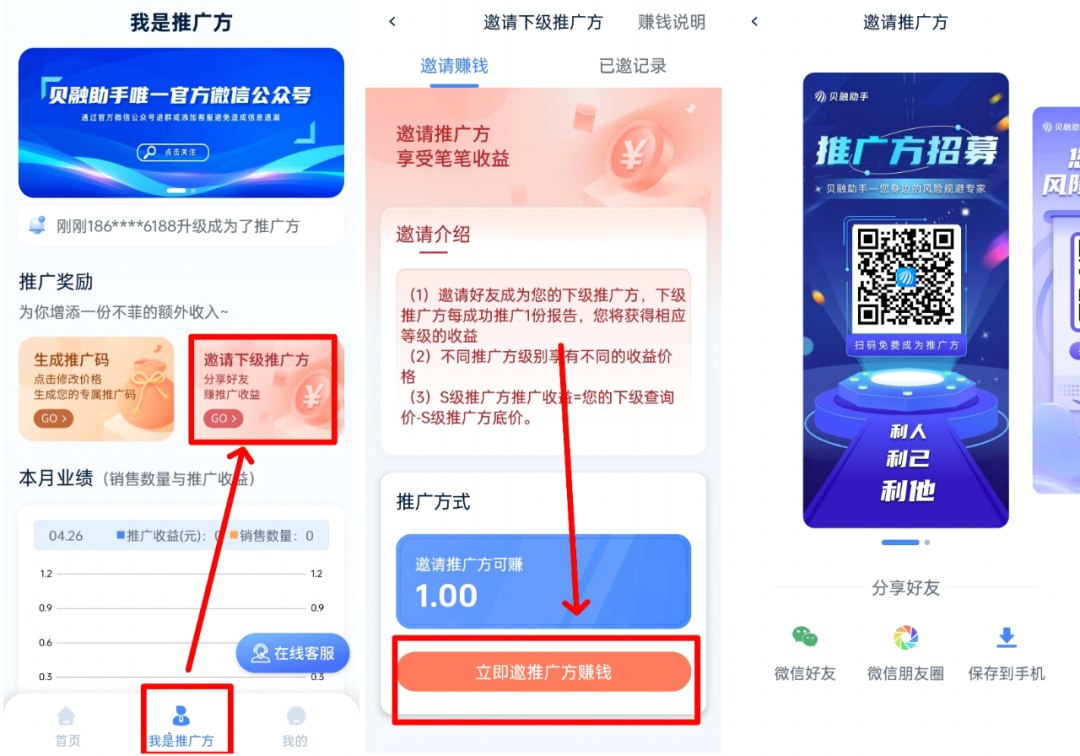Image resolution: width=1080 pixels, height=756 pixels.
Task: Tap the notification bell icon
Action: 37,225
